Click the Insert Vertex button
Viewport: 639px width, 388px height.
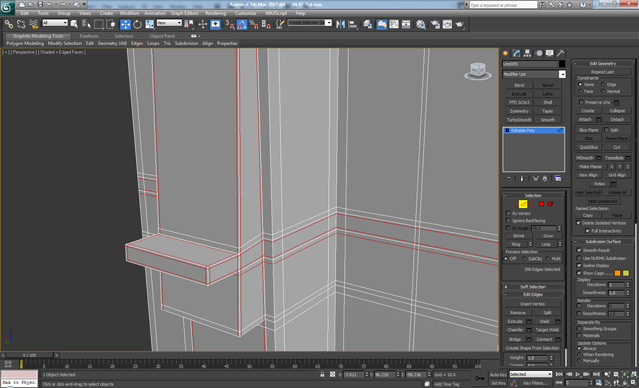[x=532, y=304]
